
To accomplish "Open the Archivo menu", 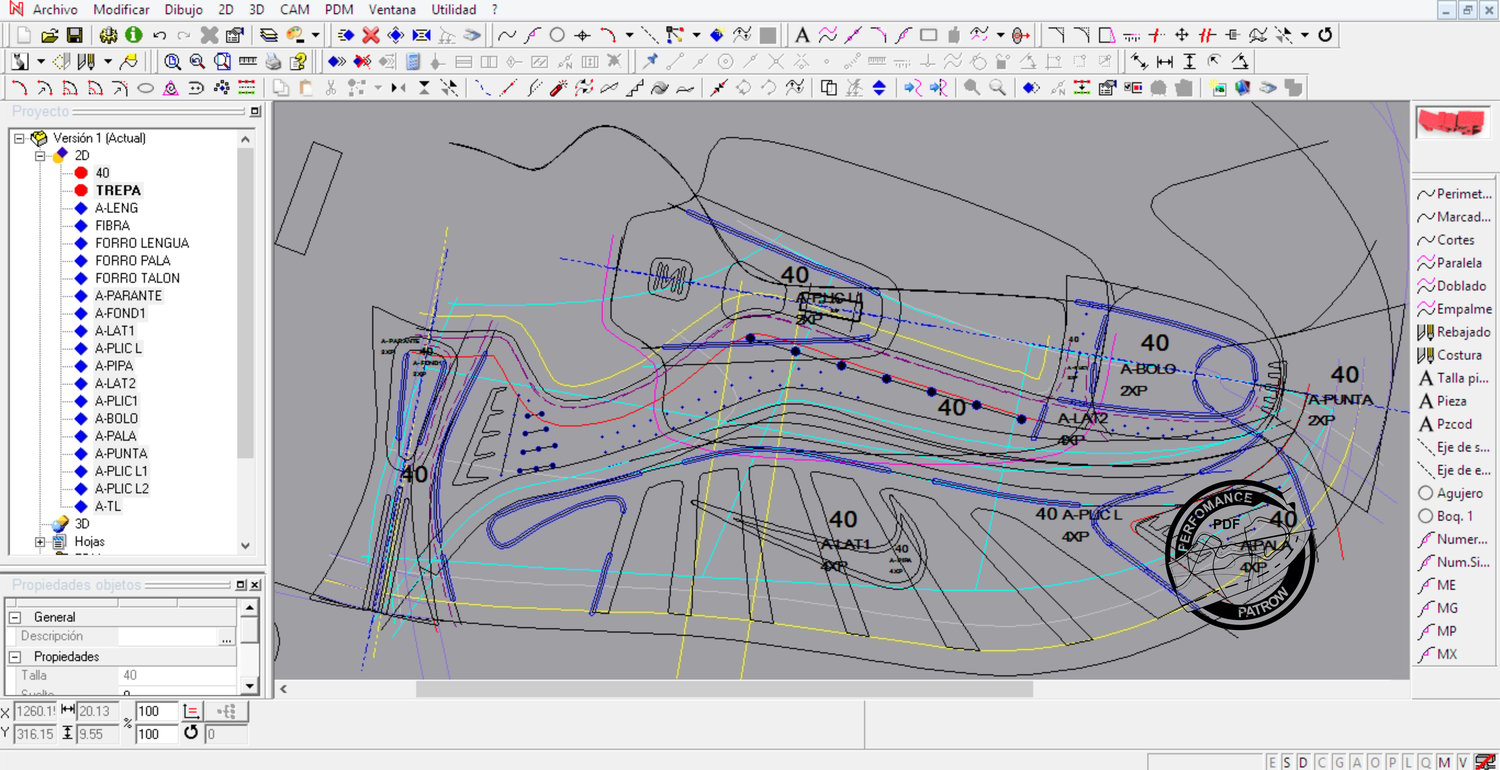I will 55,10.
